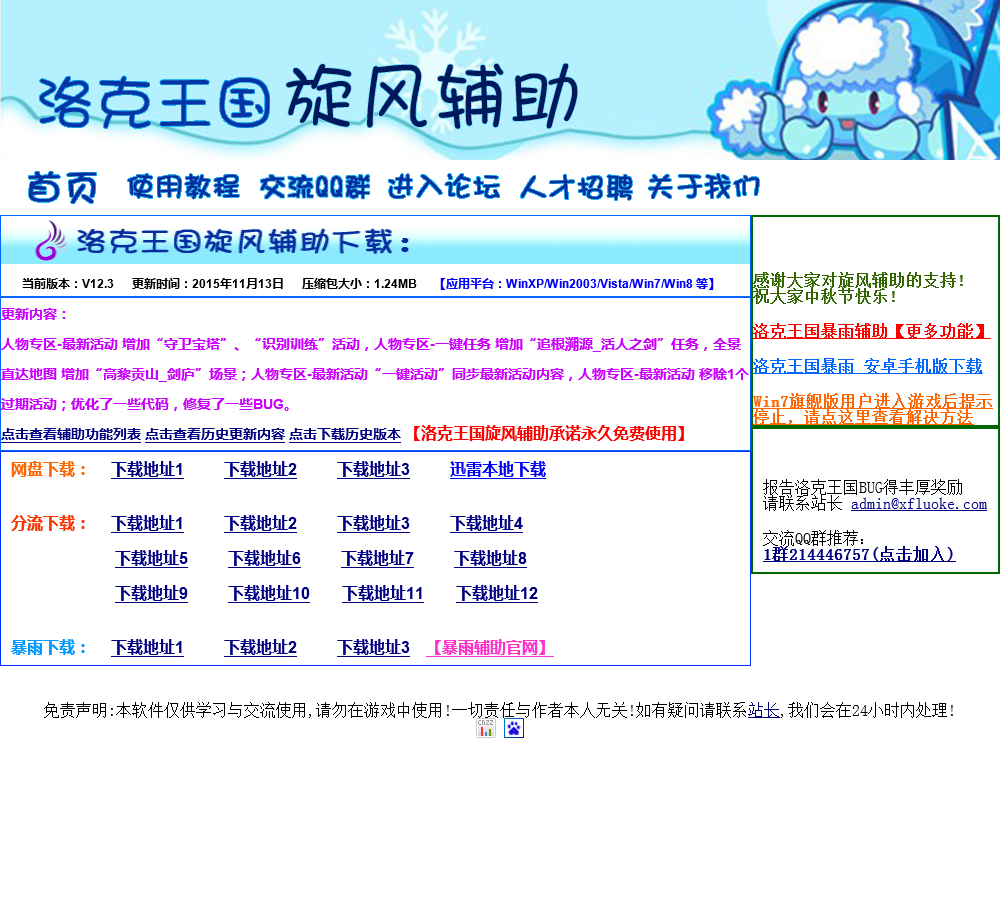Click 下载地址9 link
This screenshot has height=909, width=1000.
click(x=152, y=594)
